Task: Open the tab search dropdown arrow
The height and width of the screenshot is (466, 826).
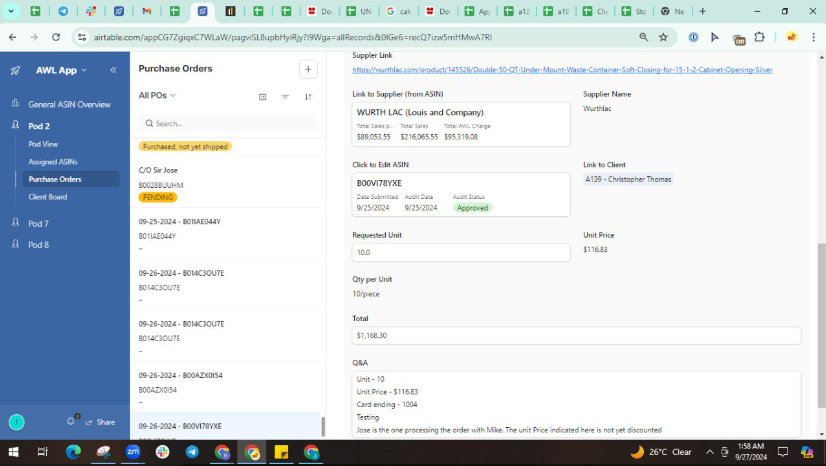Action: click(11, 11)
